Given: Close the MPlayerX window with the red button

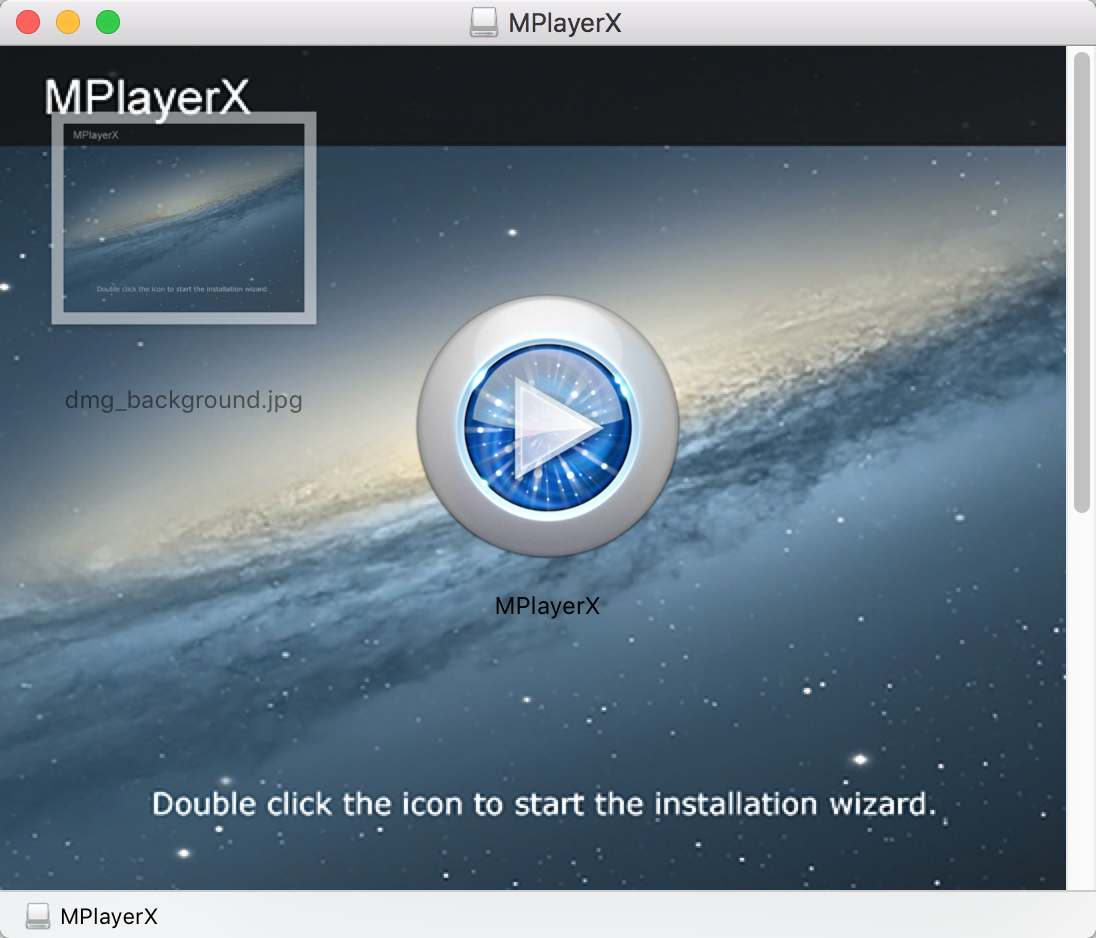Looking at the screenshot, I should tap(28, 22).
